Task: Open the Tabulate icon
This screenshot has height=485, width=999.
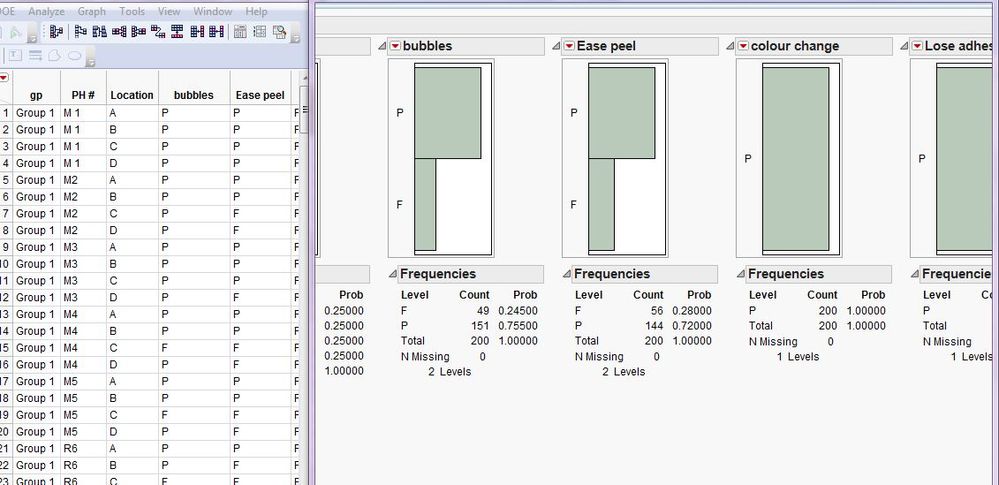Action: click(x=240, y=31)
